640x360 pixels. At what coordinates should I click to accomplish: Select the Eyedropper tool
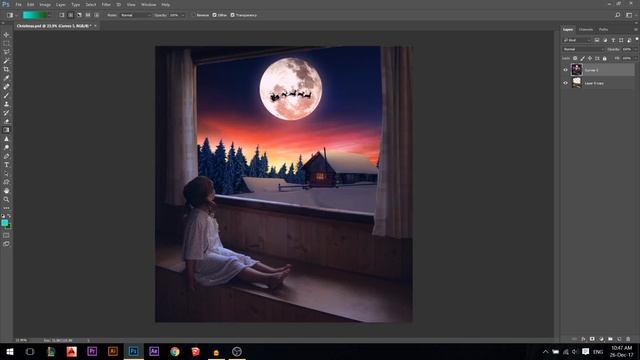click(x=6, y=78)
